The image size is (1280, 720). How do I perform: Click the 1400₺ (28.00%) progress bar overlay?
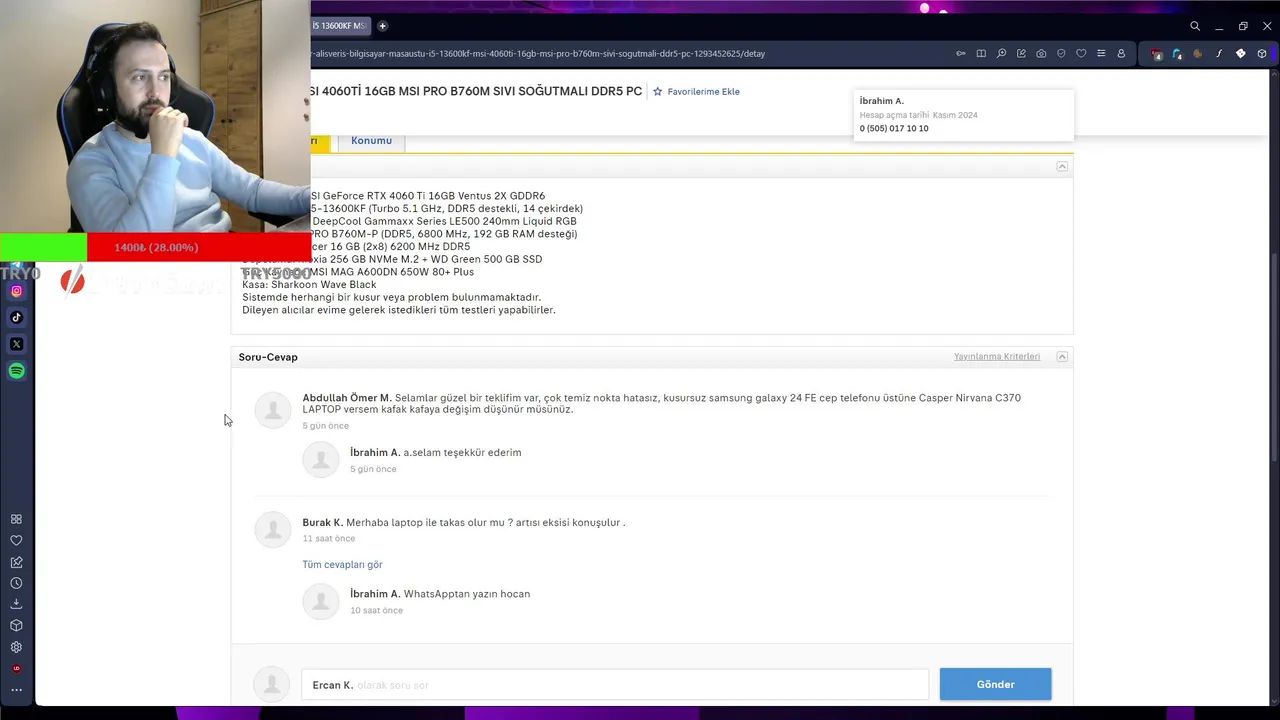(155, 247)
